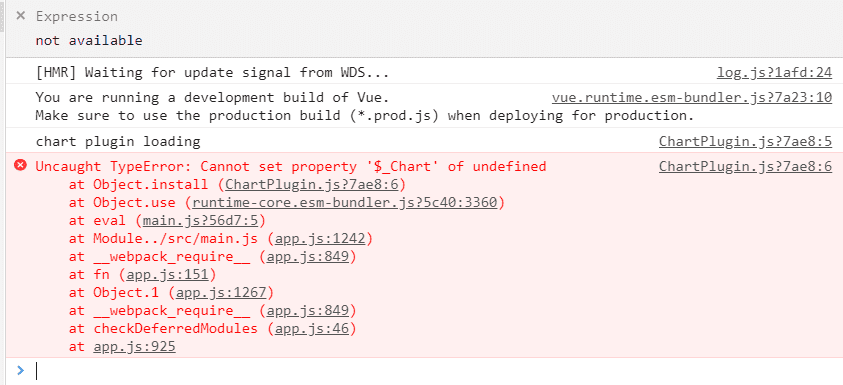Viewport: 843px width, 385px height.
Task: Open log.js?1afd:24 source link
Action: (774, 73)
